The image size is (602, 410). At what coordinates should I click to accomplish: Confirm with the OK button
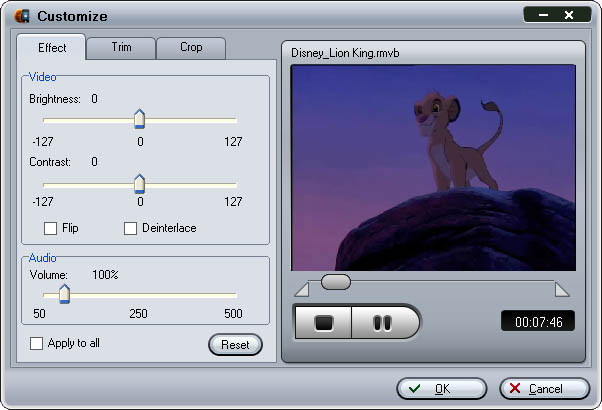(x=442, y=389)
